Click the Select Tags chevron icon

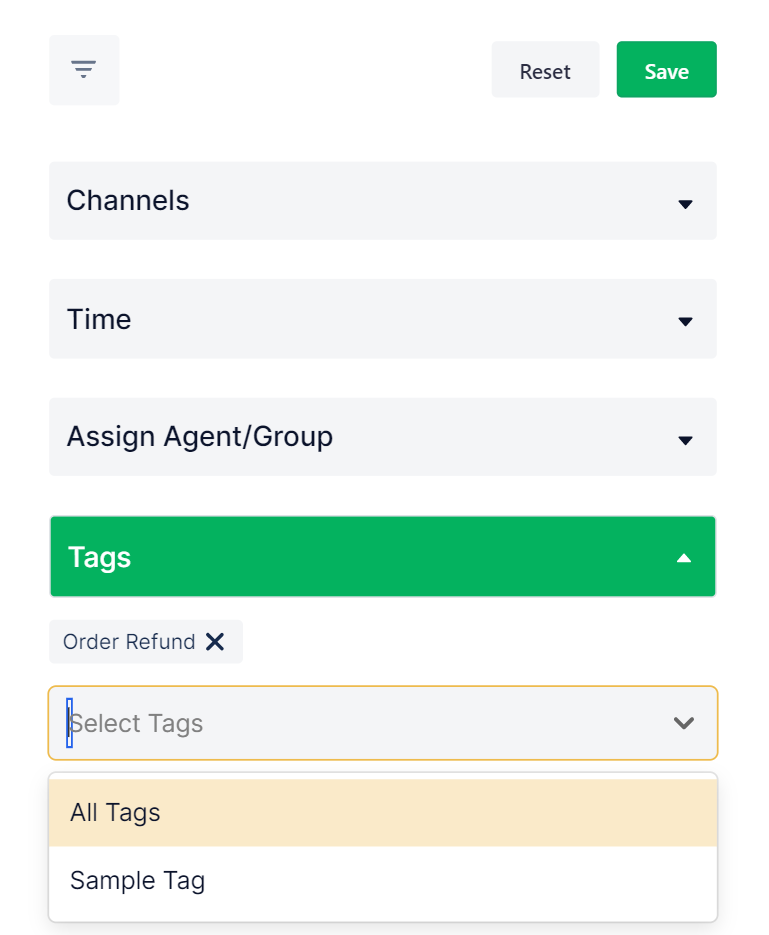684,723
